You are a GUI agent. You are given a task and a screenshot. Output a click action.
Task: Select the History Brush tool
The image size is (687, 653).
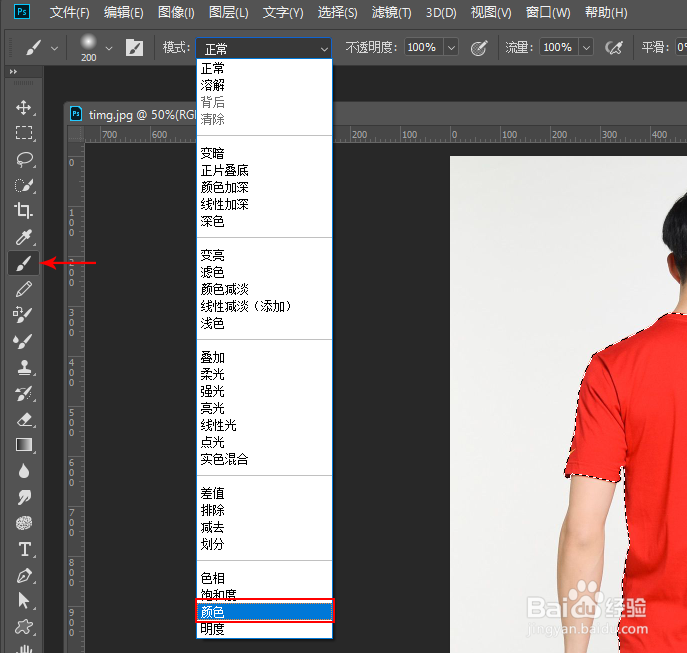click(x=24, y=394)
